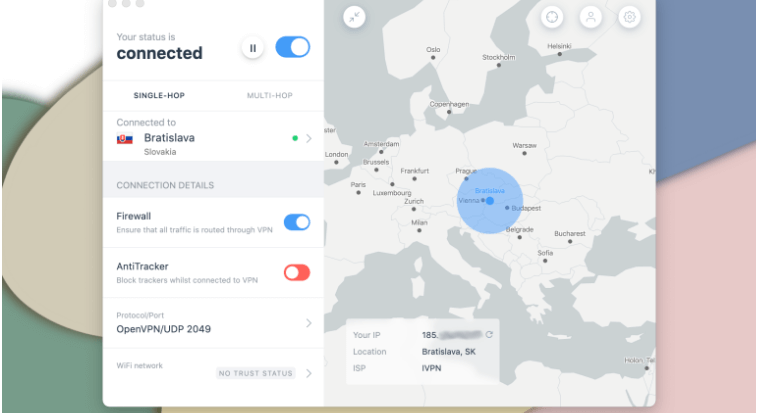Select Prague on the map
This screenshot has height=414, width=760.
coord(466,179)
